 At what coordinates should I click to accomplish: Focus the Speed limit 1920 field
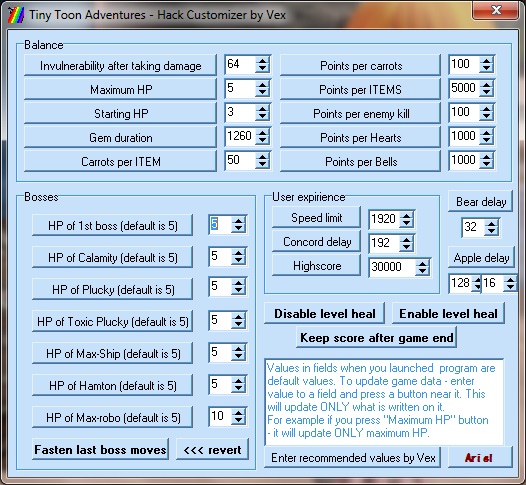point(384,219)
